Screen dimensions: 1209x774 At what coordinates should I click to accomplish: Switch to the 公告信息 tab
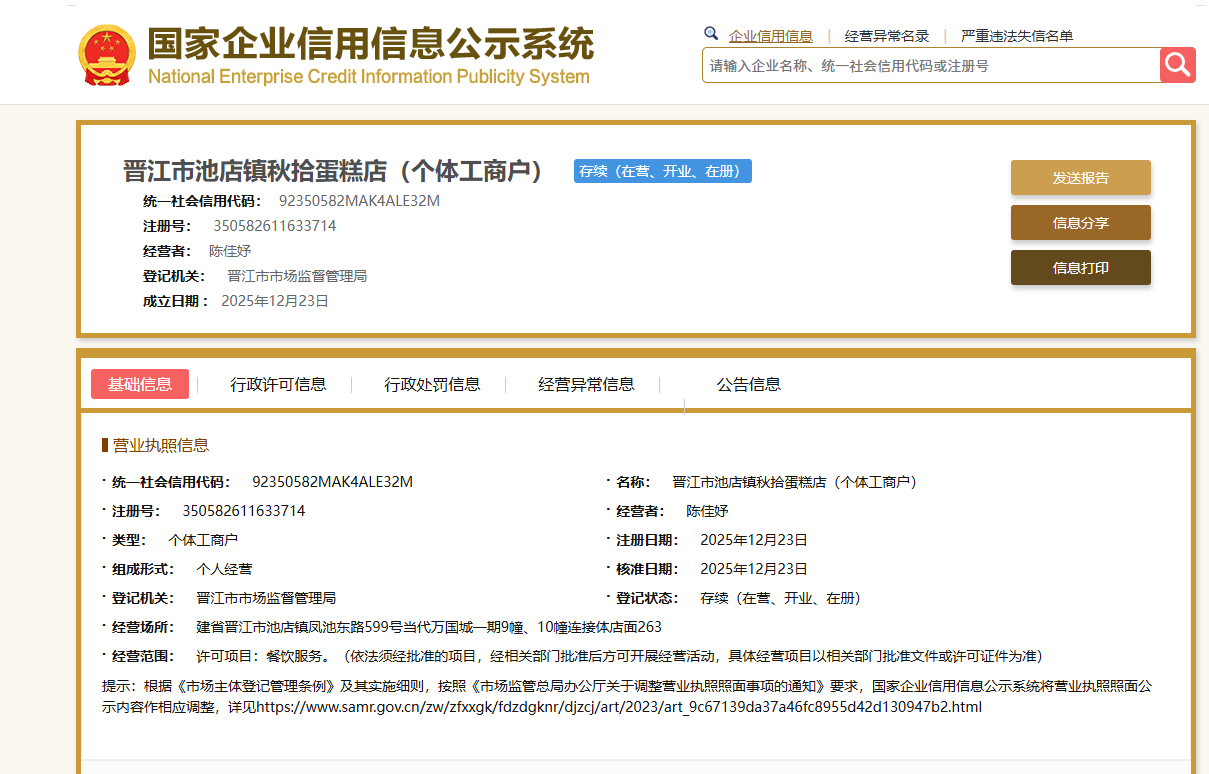click(x=749, y=384)
